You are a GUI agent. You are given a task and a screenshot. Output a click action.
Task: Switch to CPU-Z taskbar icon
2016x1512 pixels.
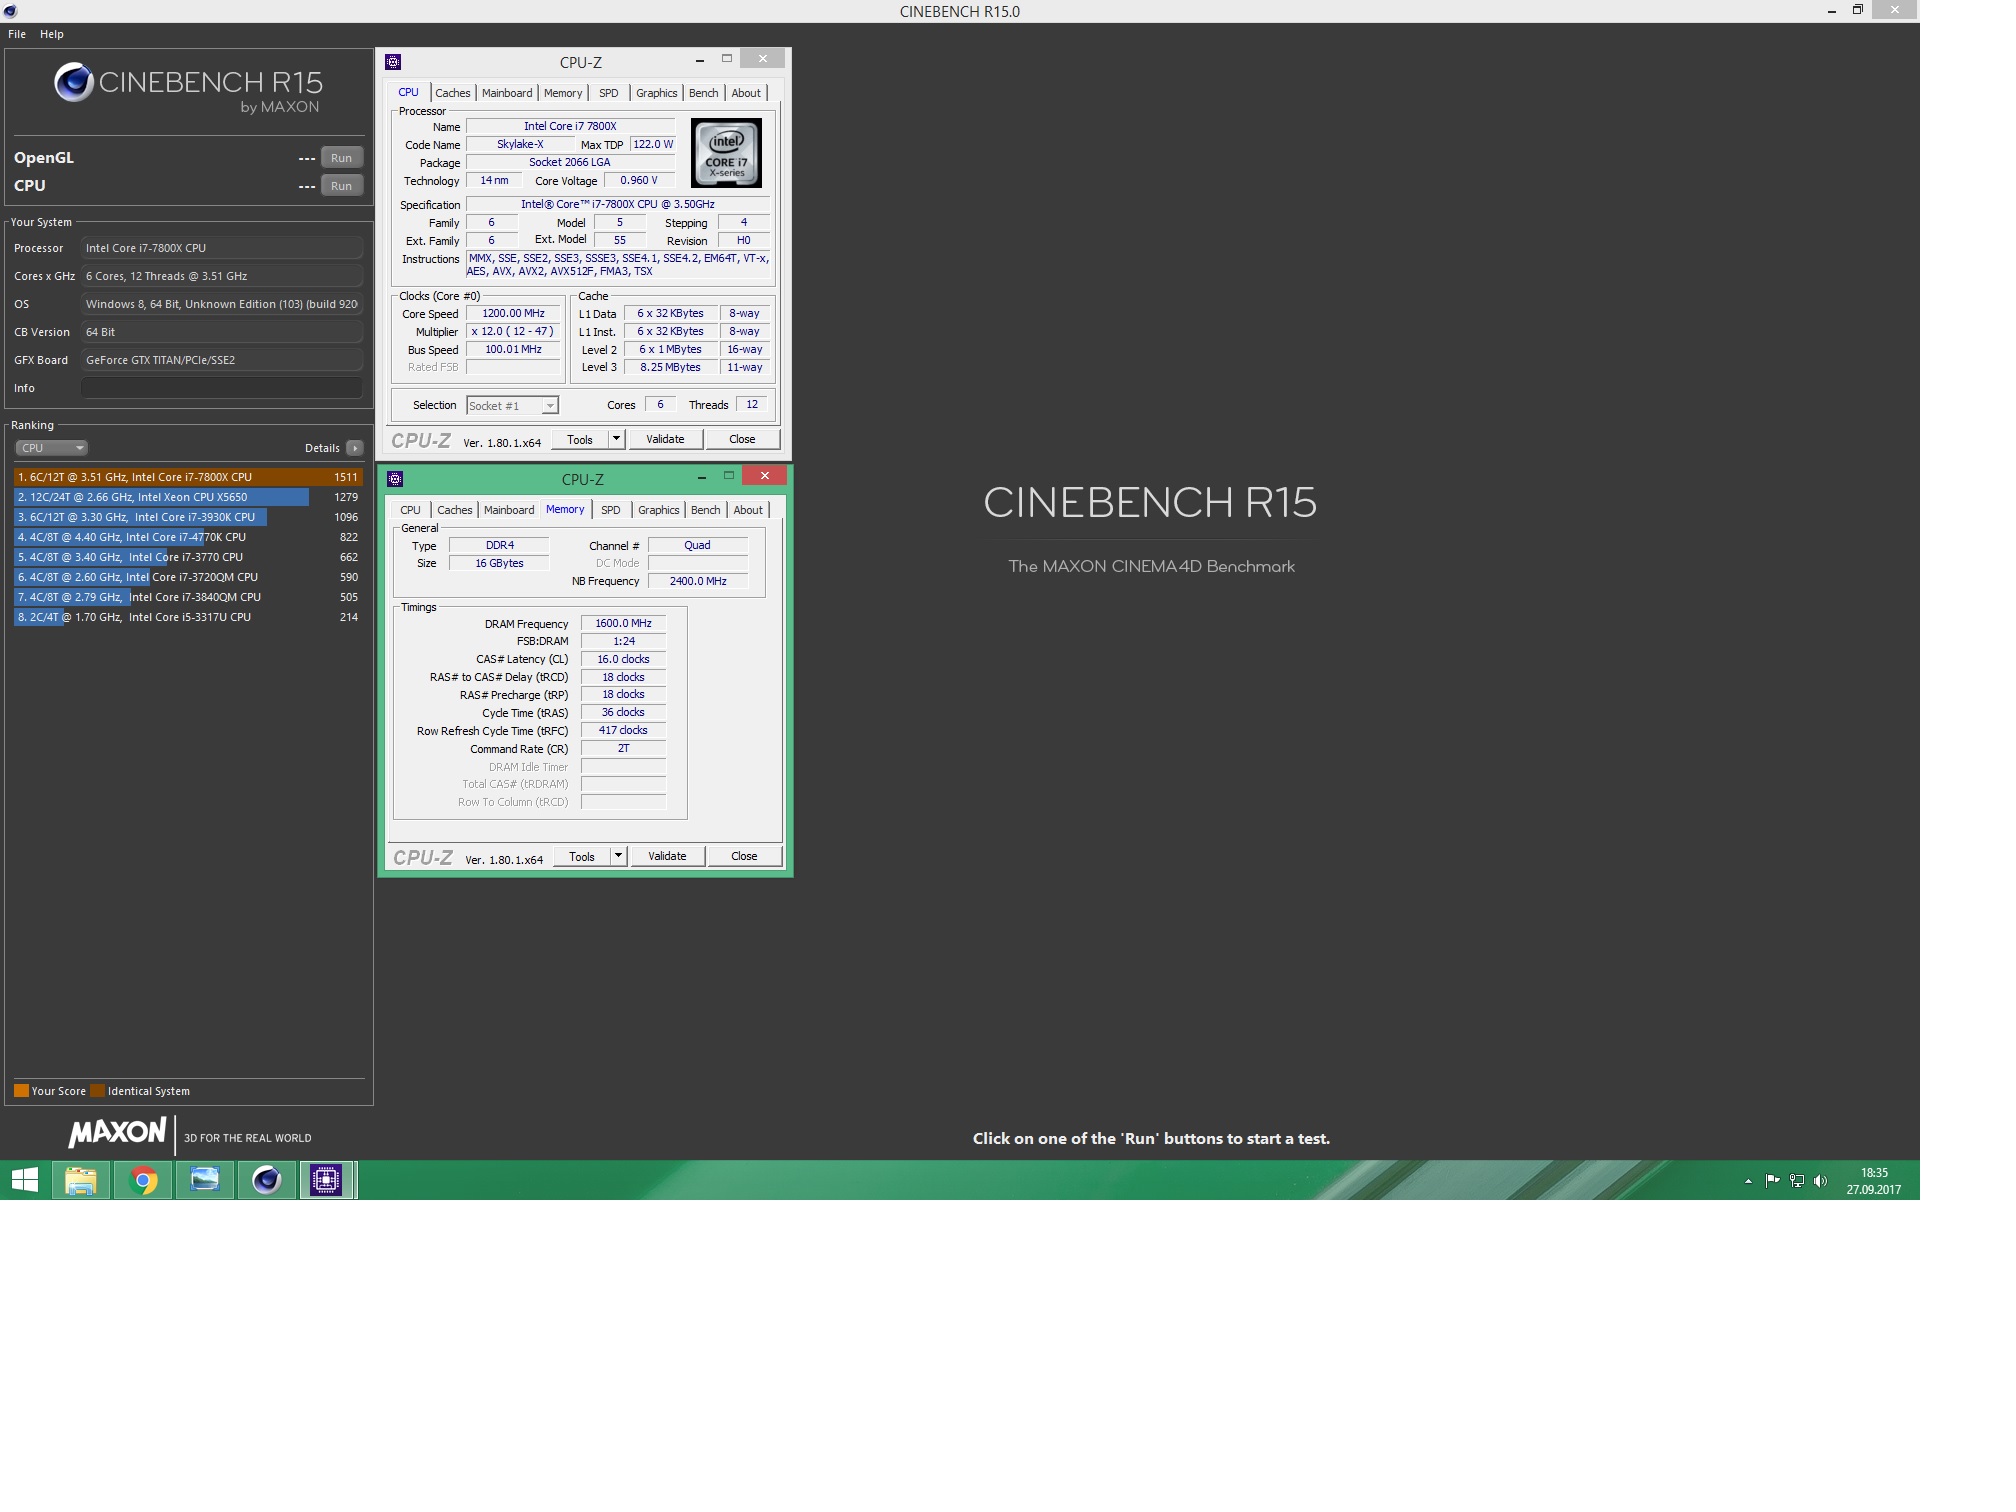(326, 1181)
